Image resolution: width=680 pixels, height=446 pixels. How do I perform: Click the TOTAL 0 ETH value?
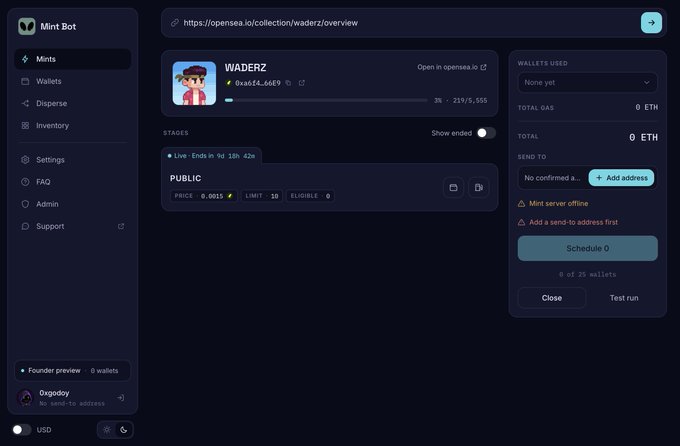click(644, 138)
